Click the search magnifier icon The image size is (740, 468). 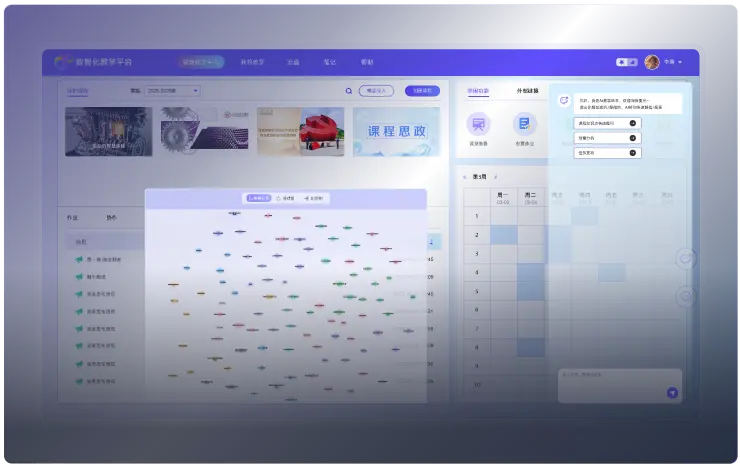[x=349, y=91]
